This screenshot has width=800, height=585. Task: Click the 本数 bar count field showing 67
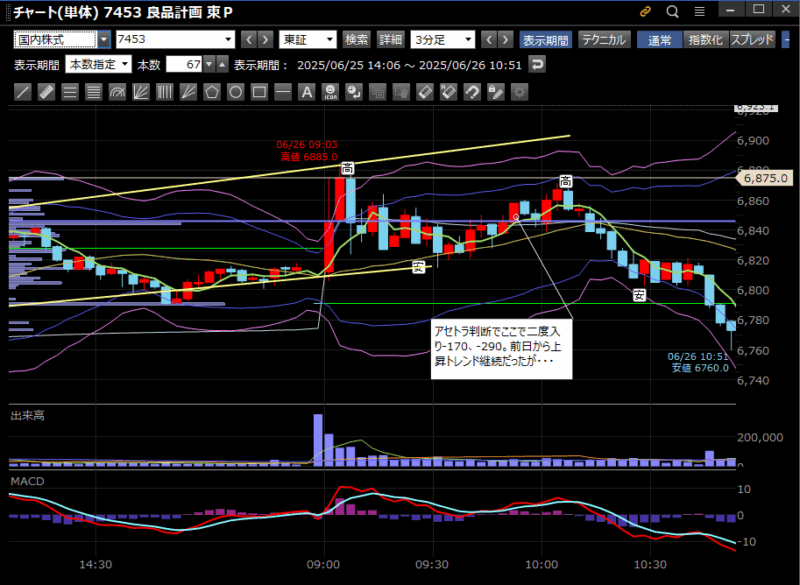(184, 65)
